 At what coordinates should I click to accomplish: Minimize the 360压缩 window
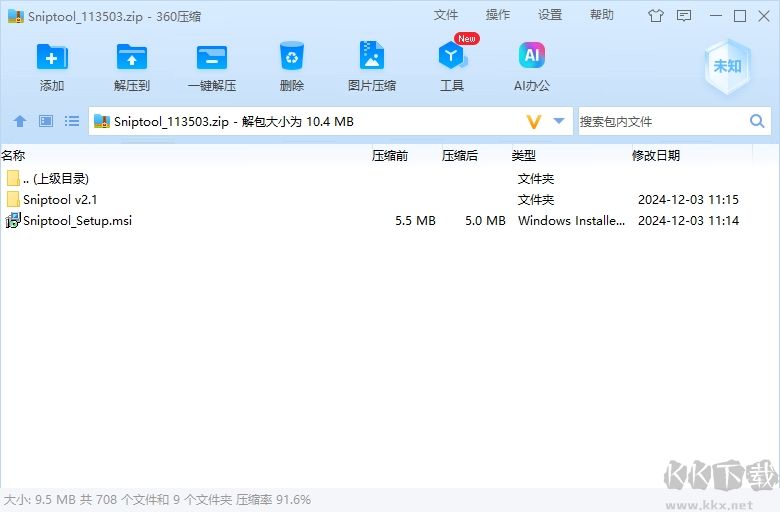(x=716, y=16)
